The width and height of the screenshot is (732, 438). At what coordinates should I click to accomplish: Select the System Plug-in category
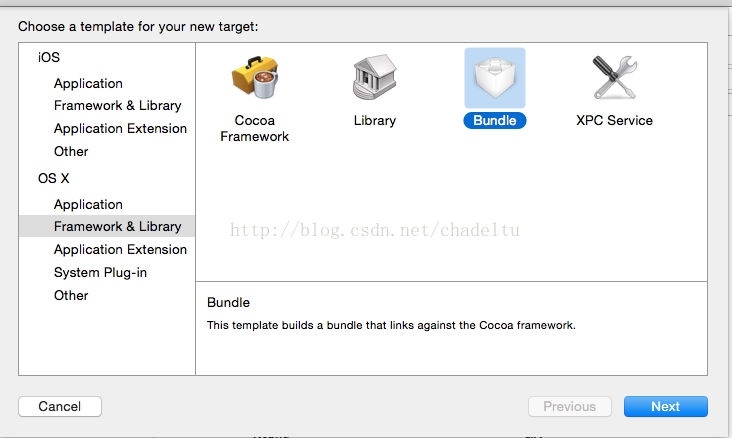tap(100, 272)
